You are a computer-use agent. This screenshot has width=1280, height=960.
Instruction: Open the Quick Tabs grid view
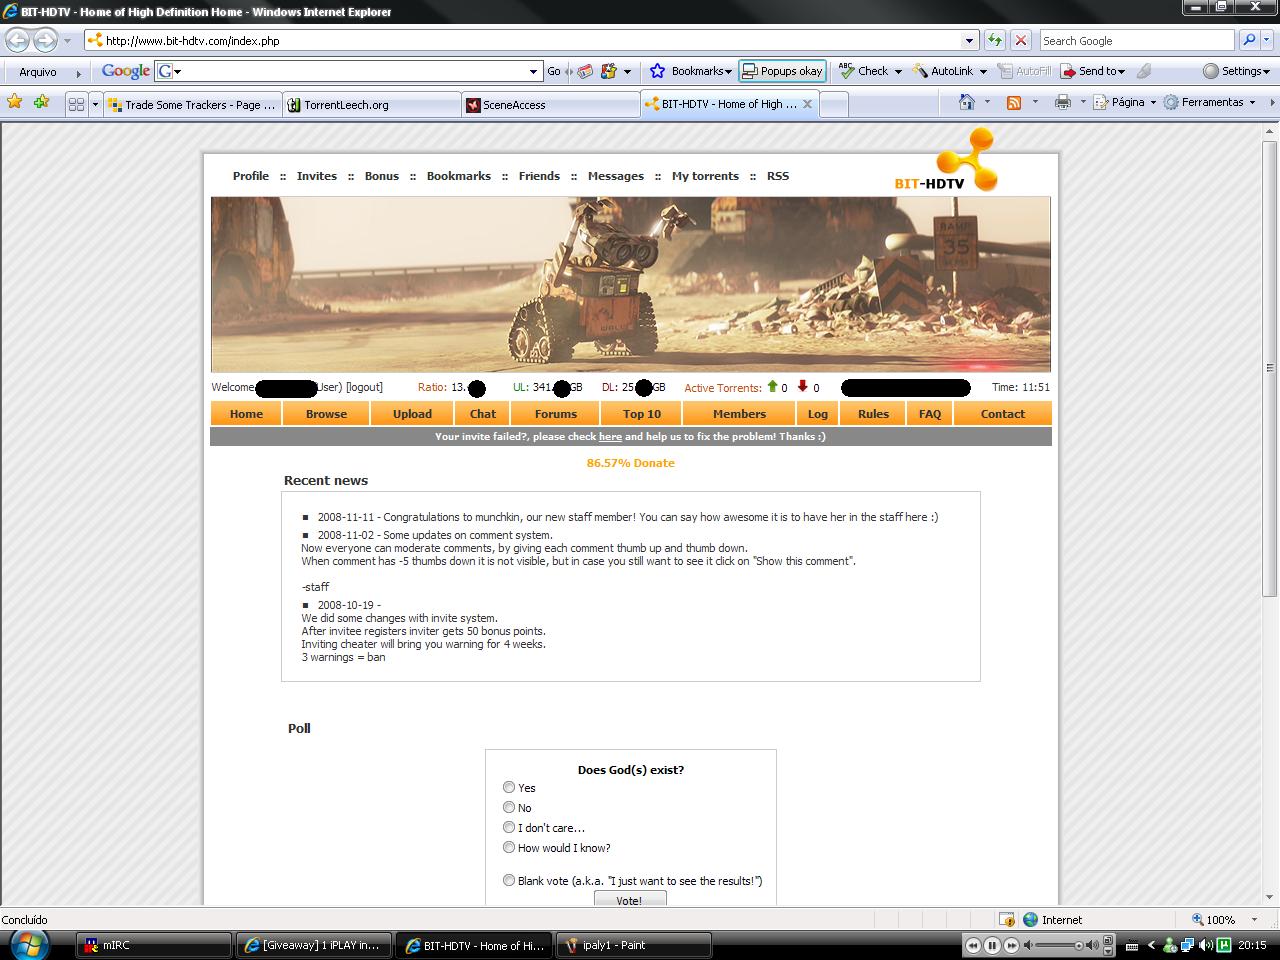(x=76, y=104)
